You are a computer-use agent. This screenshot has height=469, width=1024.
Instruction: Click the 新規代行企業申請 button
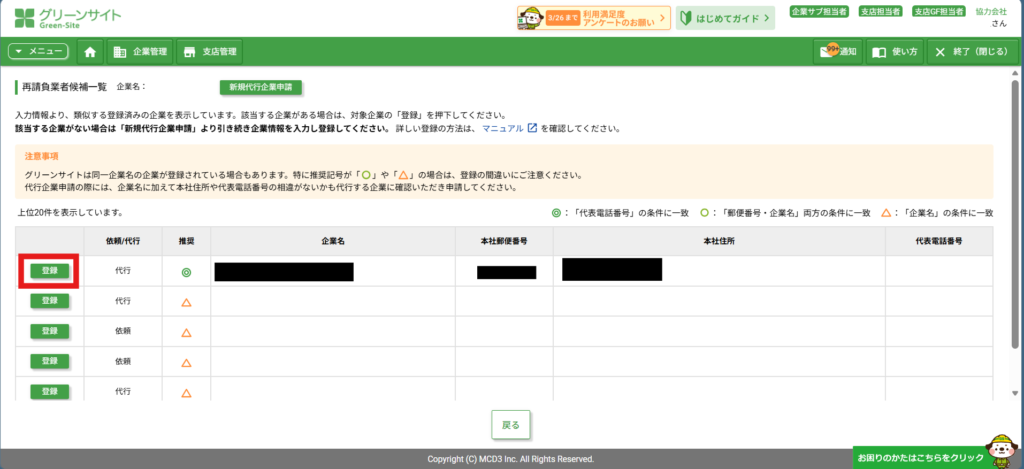(260, 88)
